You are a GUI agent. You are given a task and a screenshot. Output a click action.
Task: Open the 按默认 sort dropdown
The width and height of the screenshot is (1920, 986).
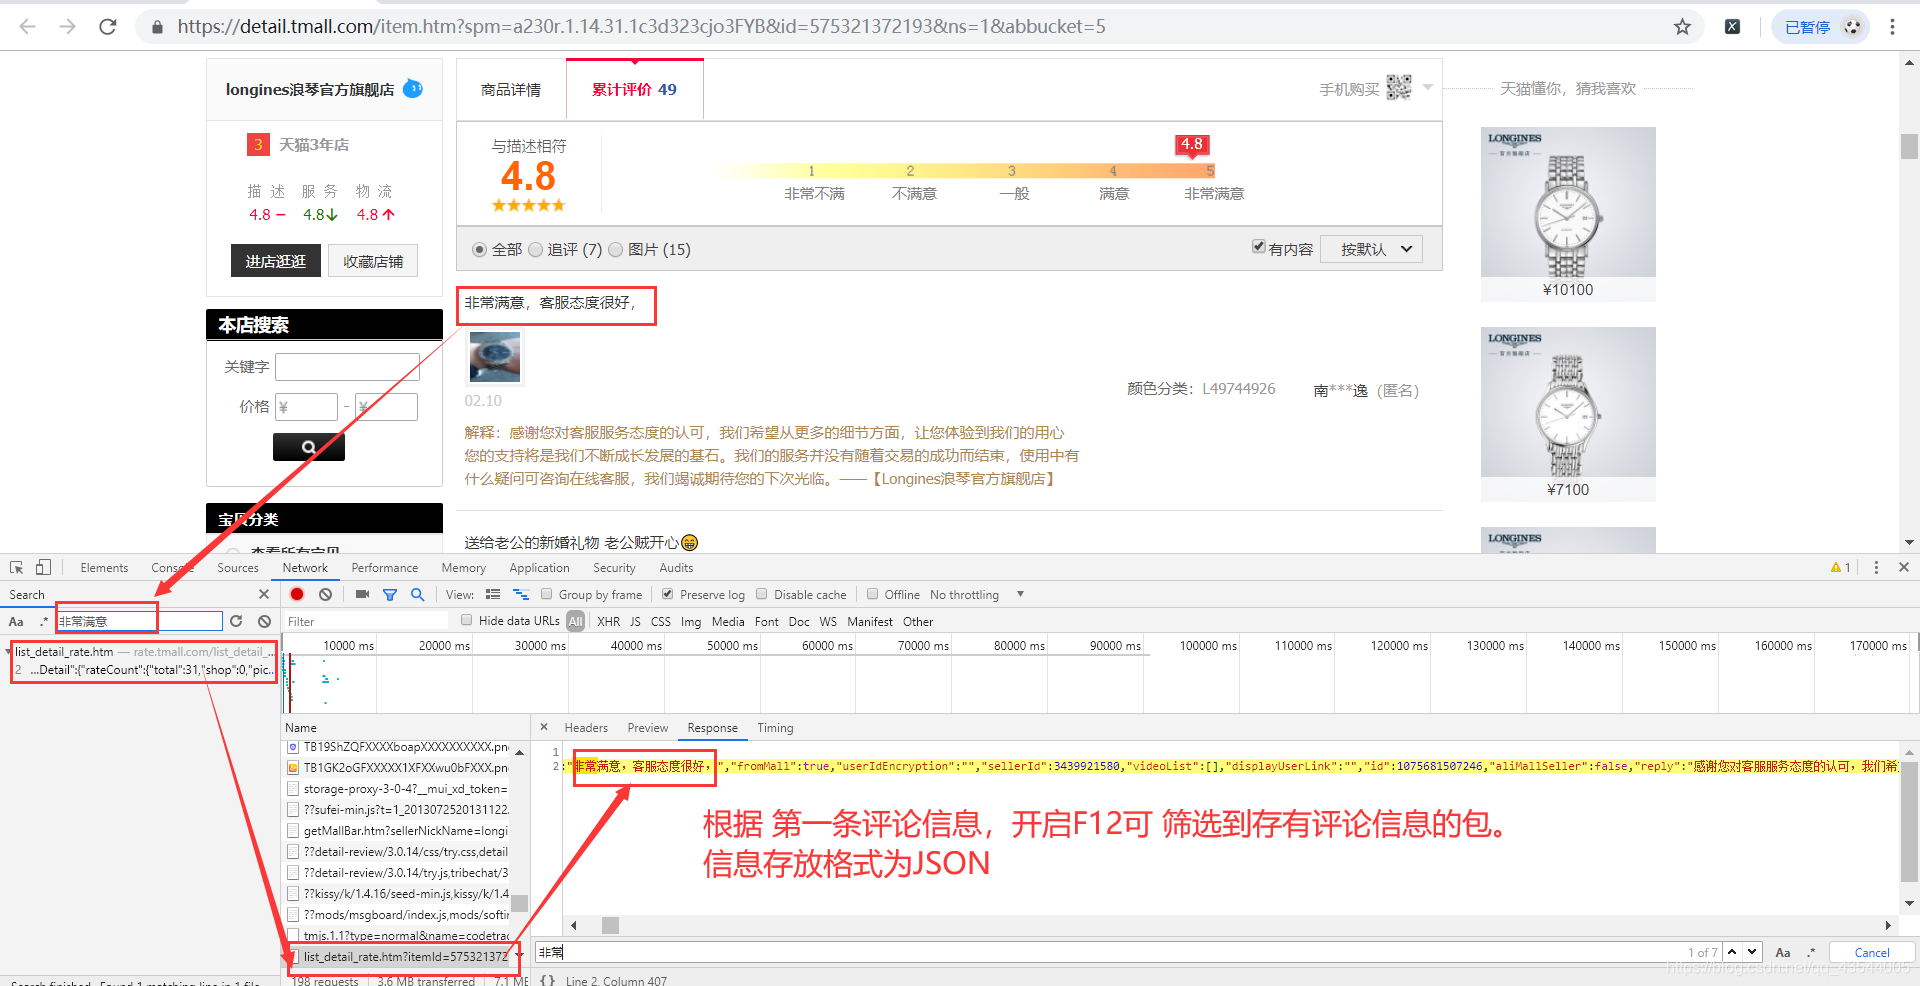(1372, 249)
